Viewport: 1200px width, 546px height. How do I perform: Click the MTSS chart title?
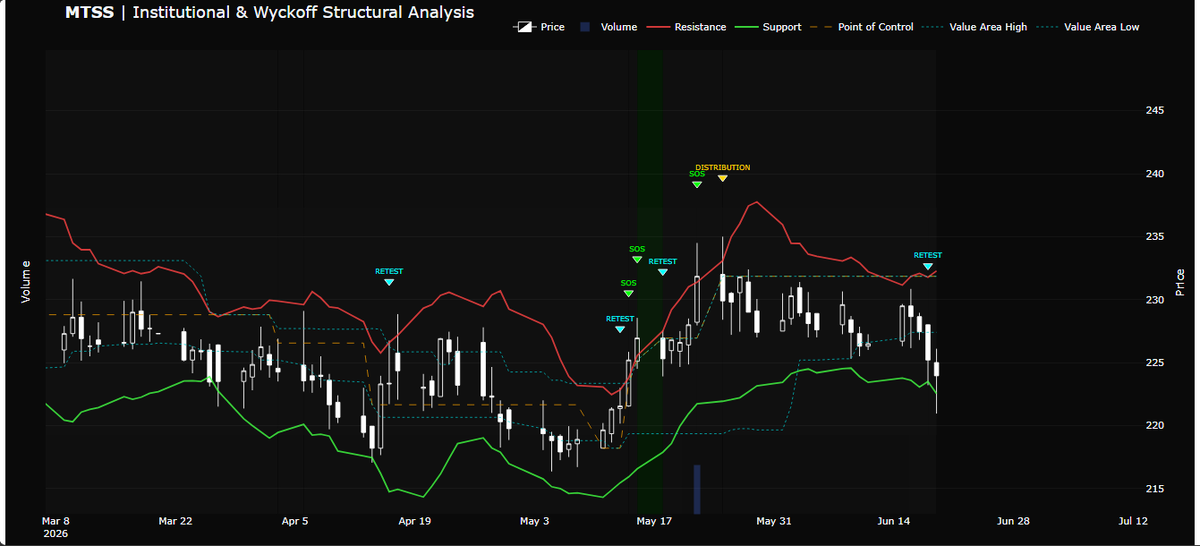click(x=270, y=13)
